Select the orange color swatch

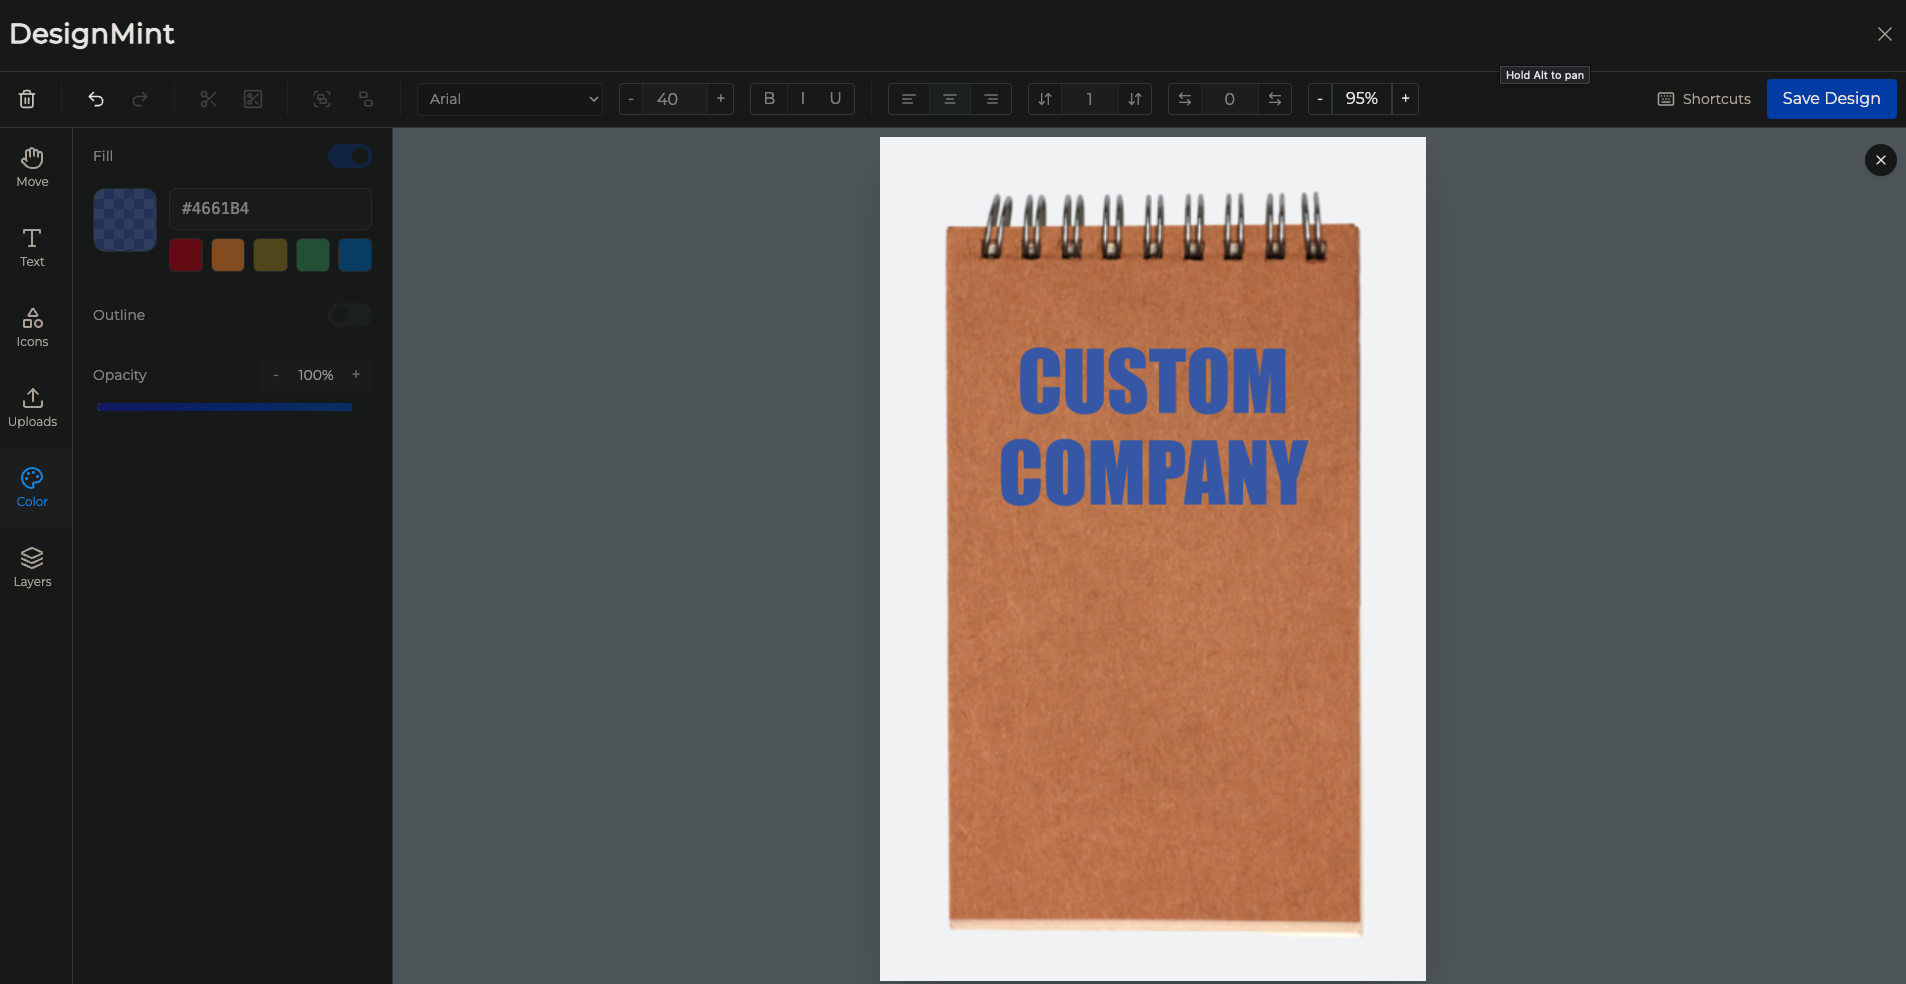coord(228,255)
